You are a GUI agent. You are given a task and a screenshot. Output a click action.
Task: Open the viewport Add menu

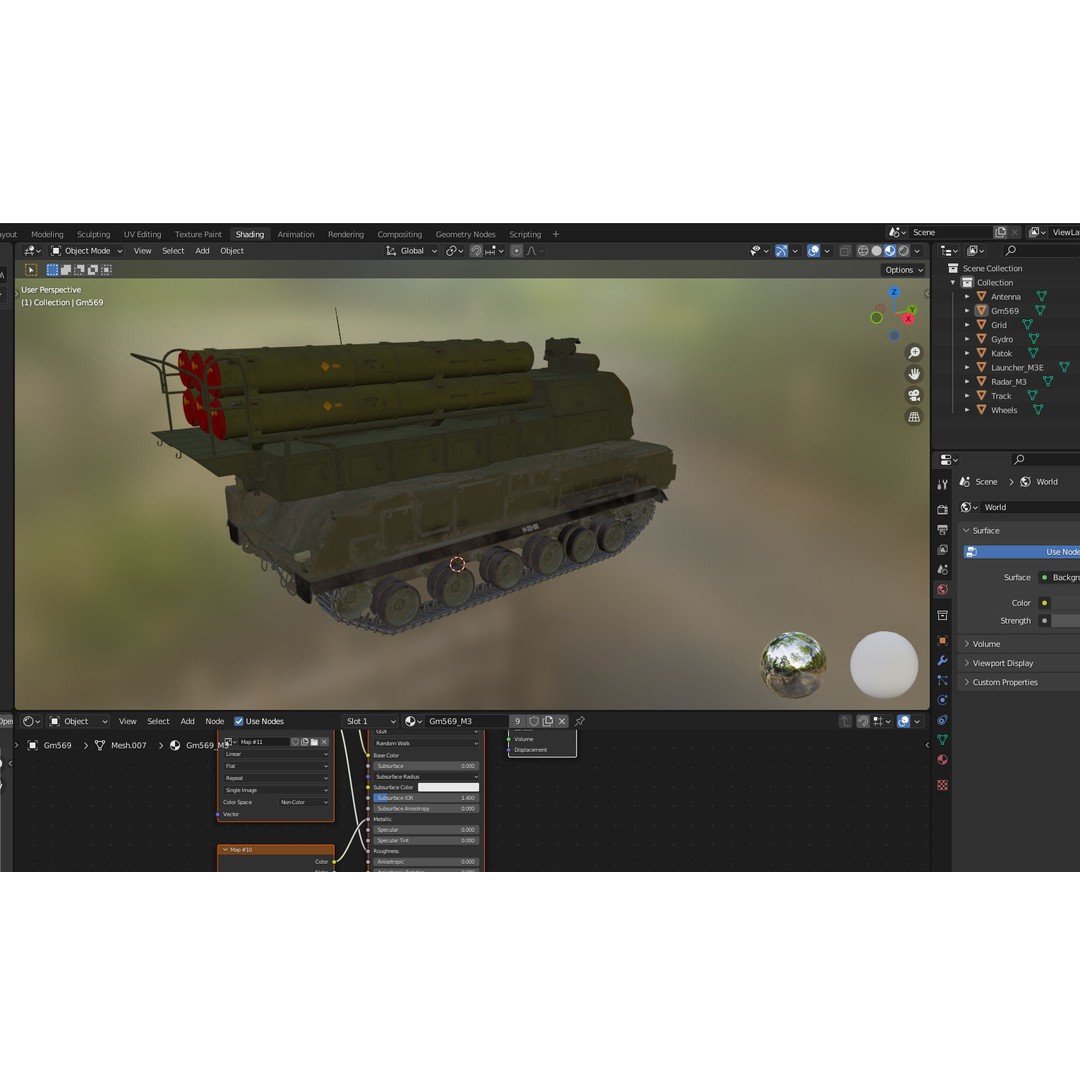pyautogui.click(x=202, y=251)
